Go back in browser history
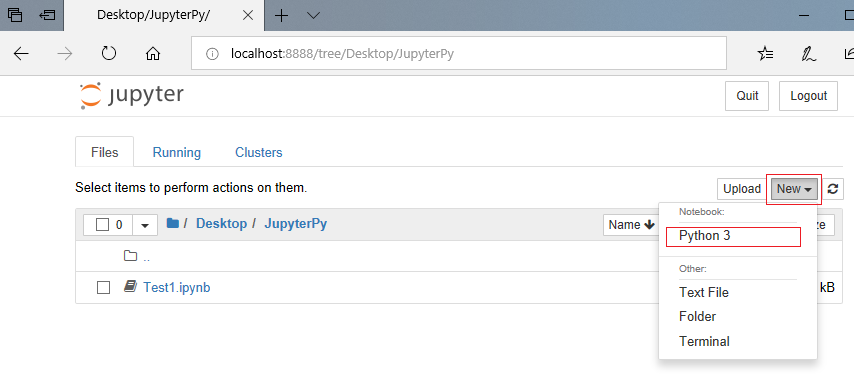Viewport: 854px width, 374px height. click(x=21, y=53)
